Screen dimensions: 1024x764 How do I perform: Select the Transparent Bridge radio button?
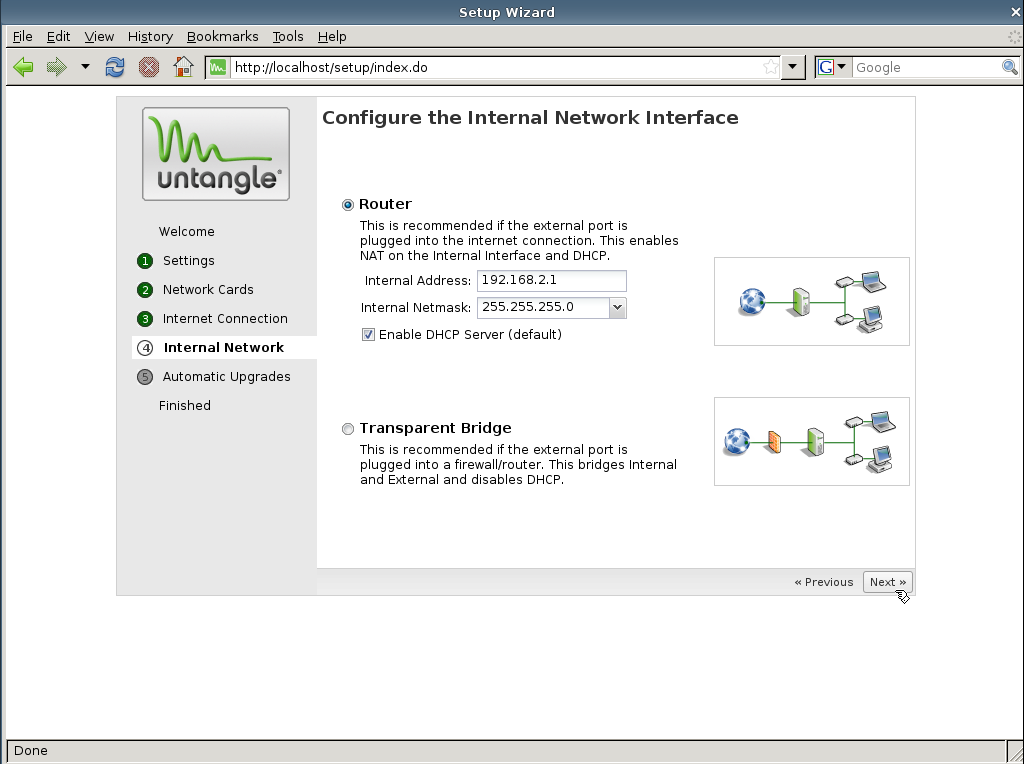pyautogui.click(x=348, y=429)
